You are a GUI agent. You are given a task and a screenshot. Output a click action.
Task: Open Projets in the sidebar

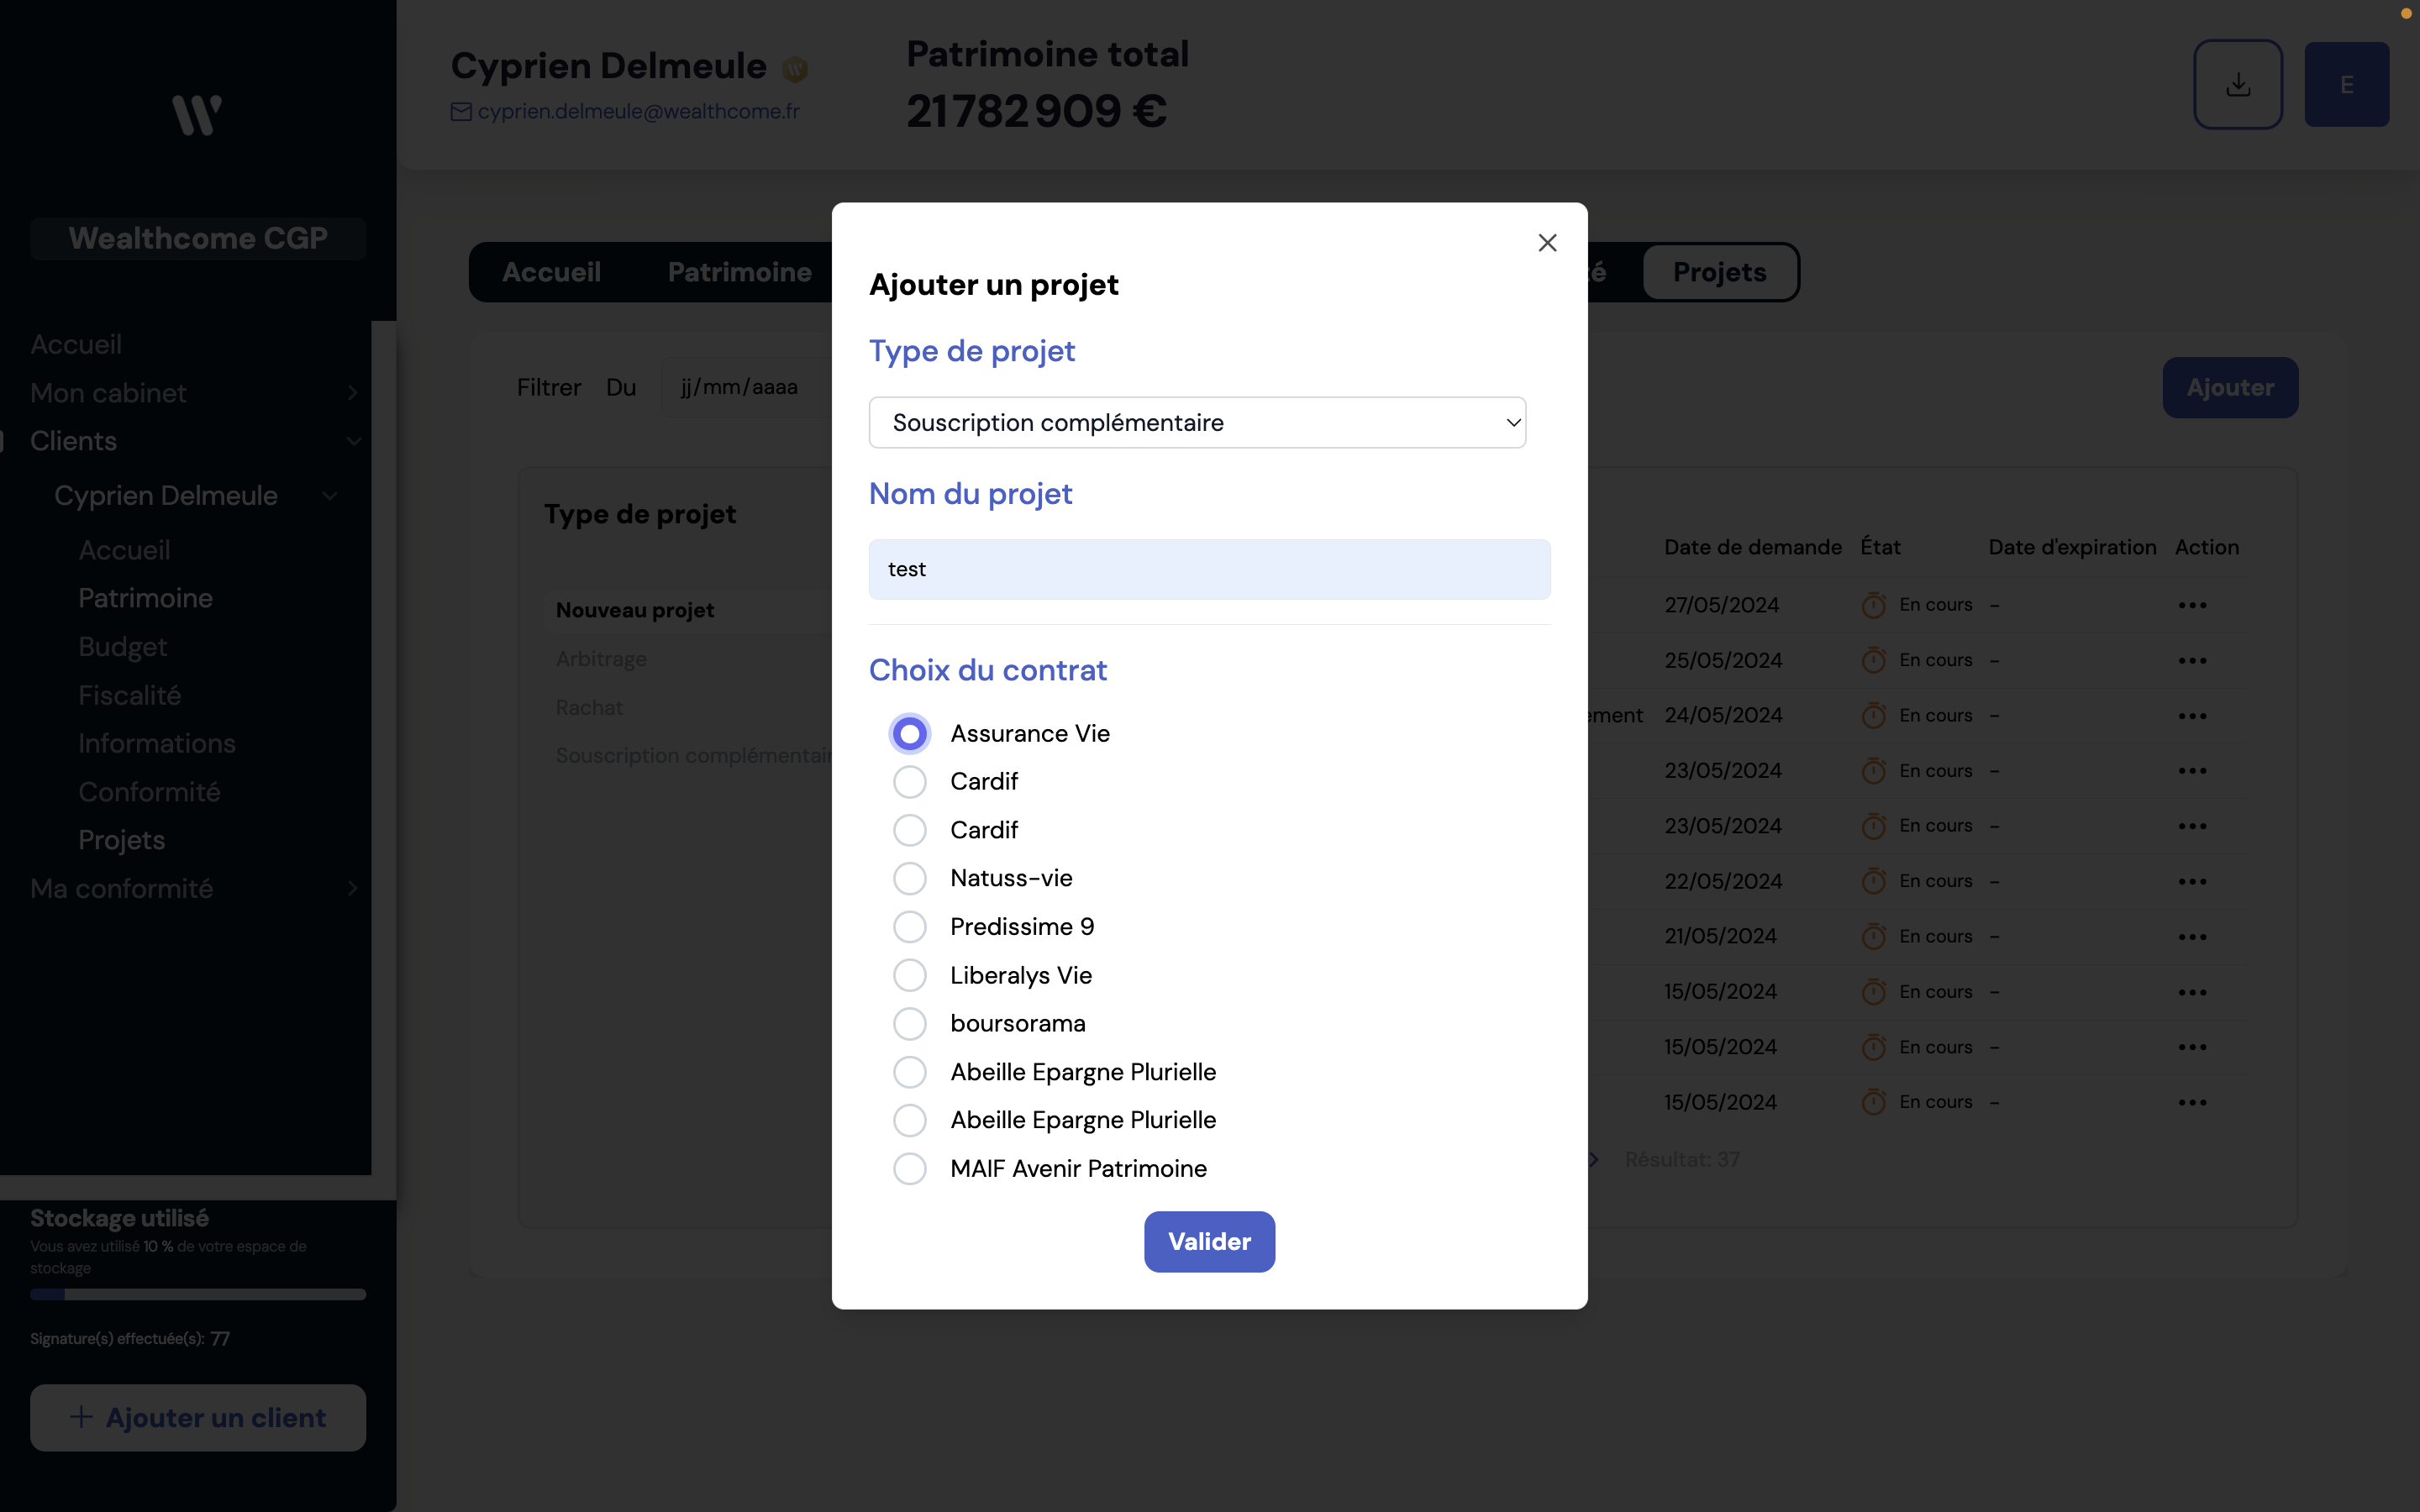coord(121,840)
